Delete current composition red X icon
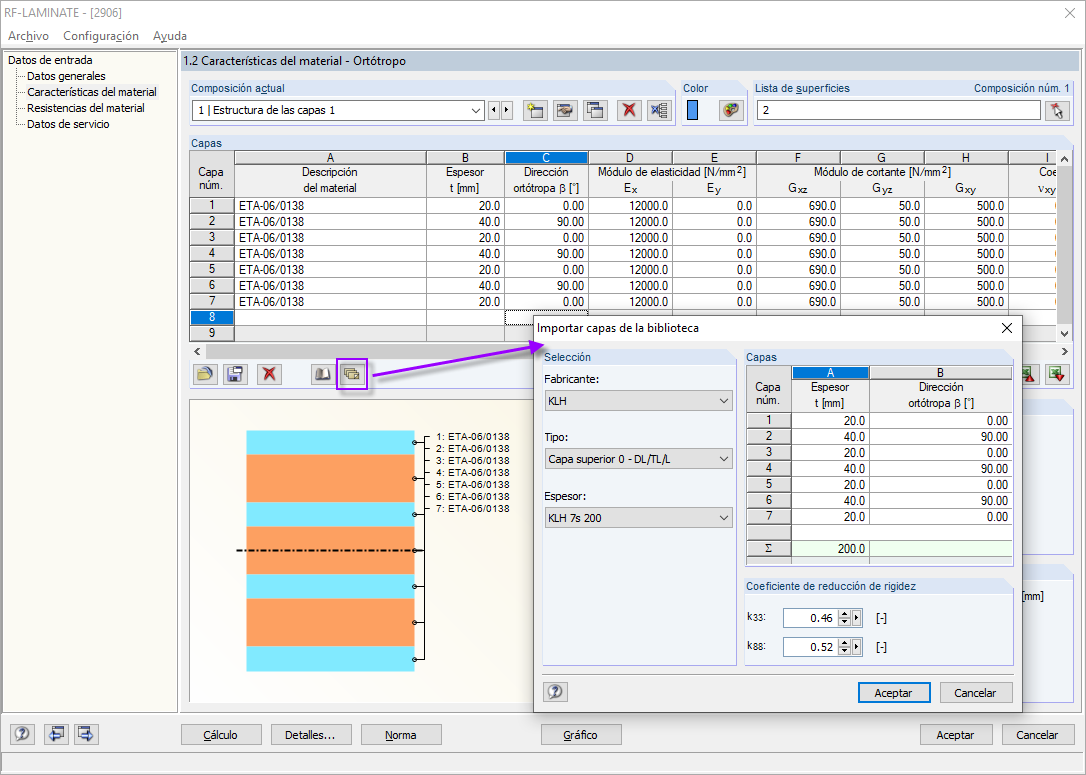 (629, 110)
